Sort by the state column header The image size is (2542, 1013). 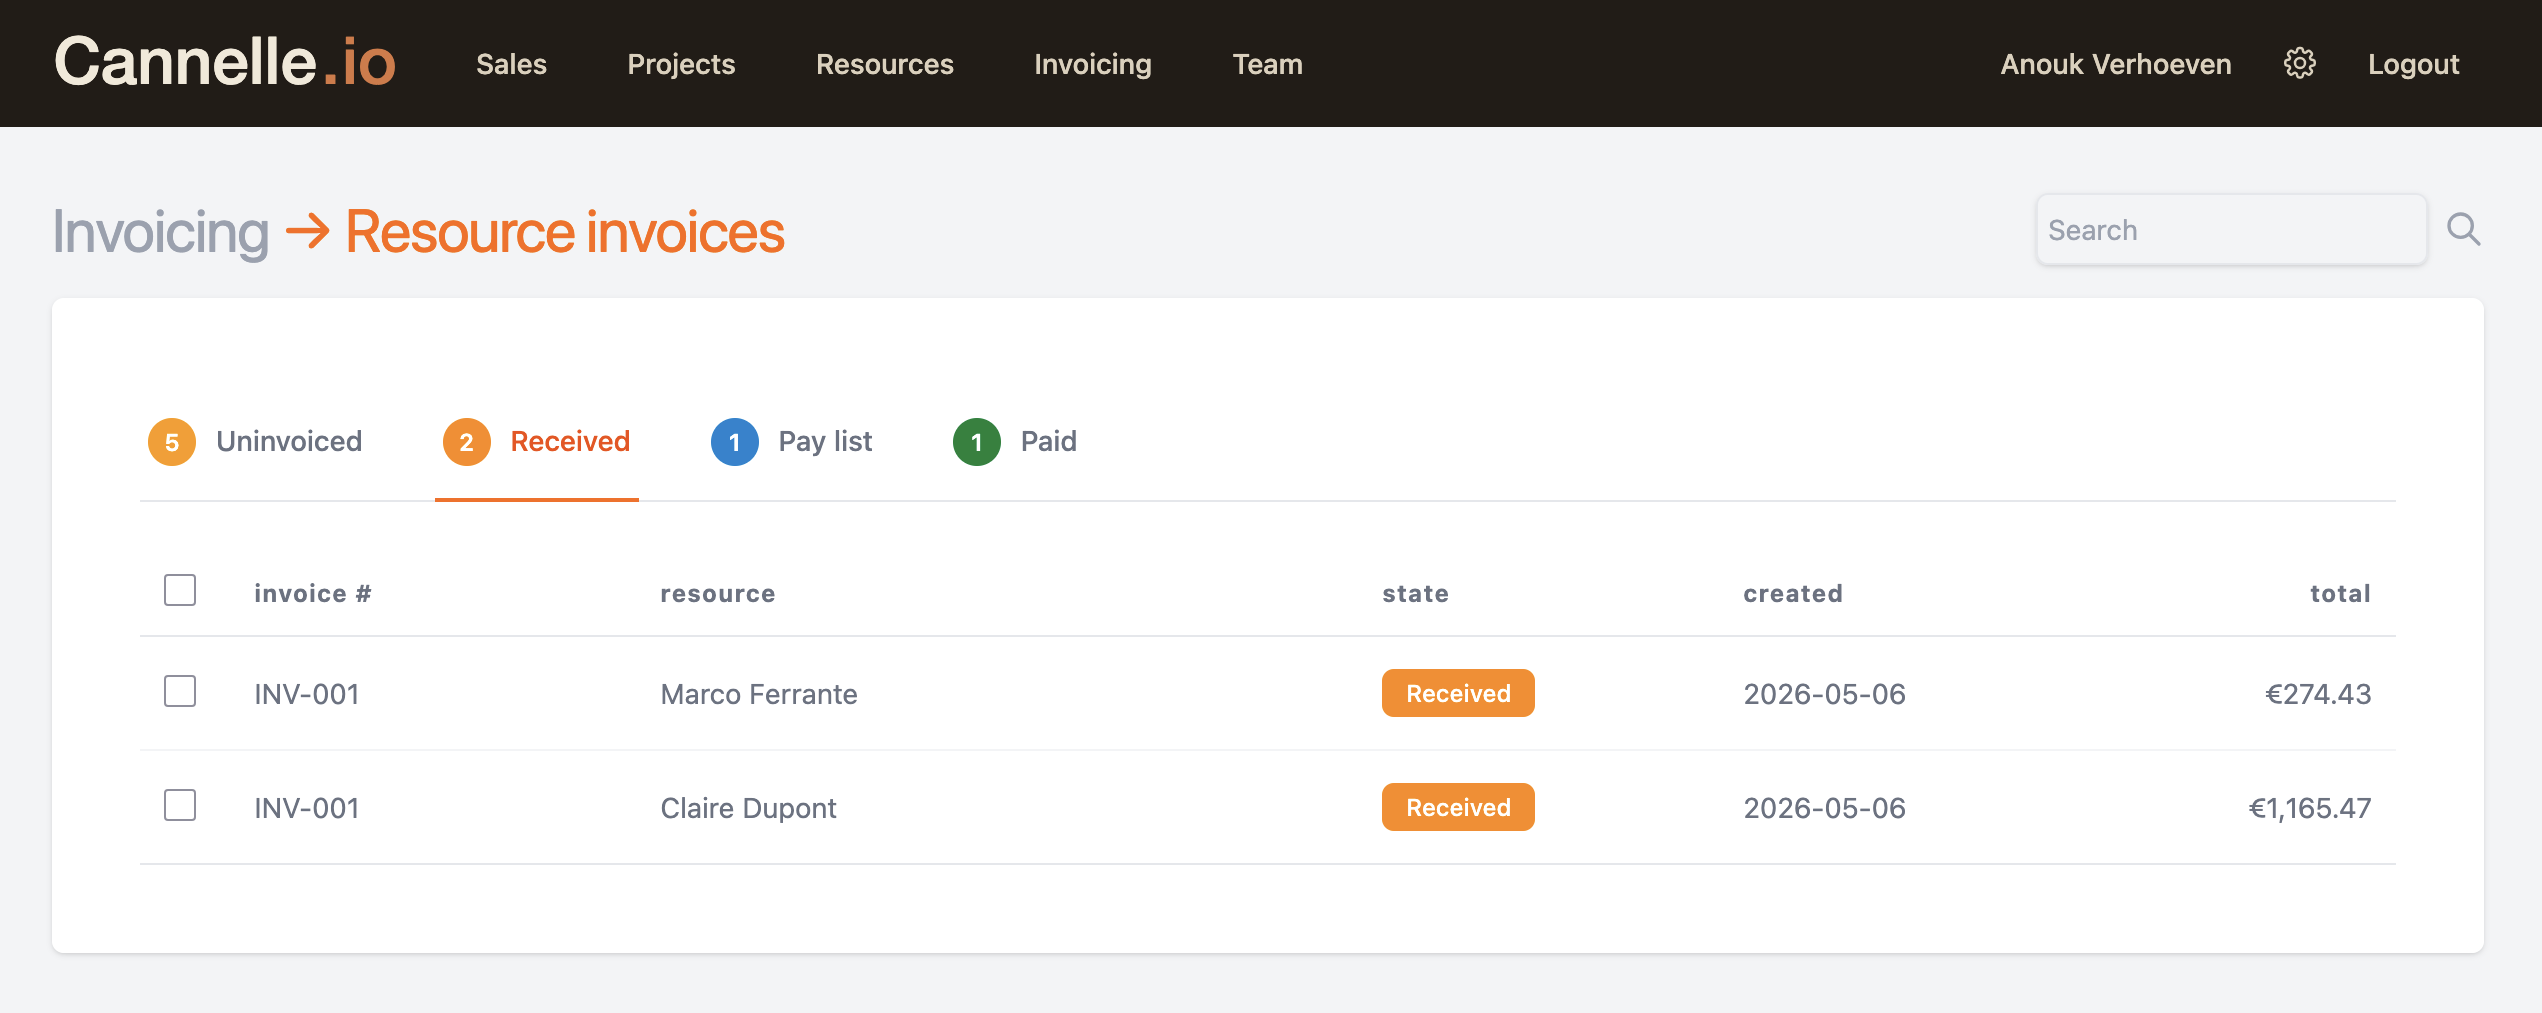click(1415, 593)
